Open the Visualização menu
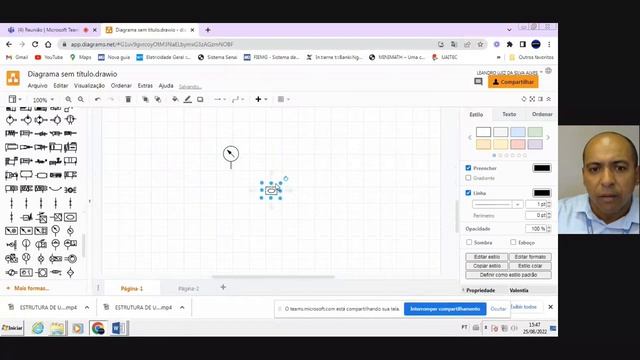 click(x=89, y=86)
